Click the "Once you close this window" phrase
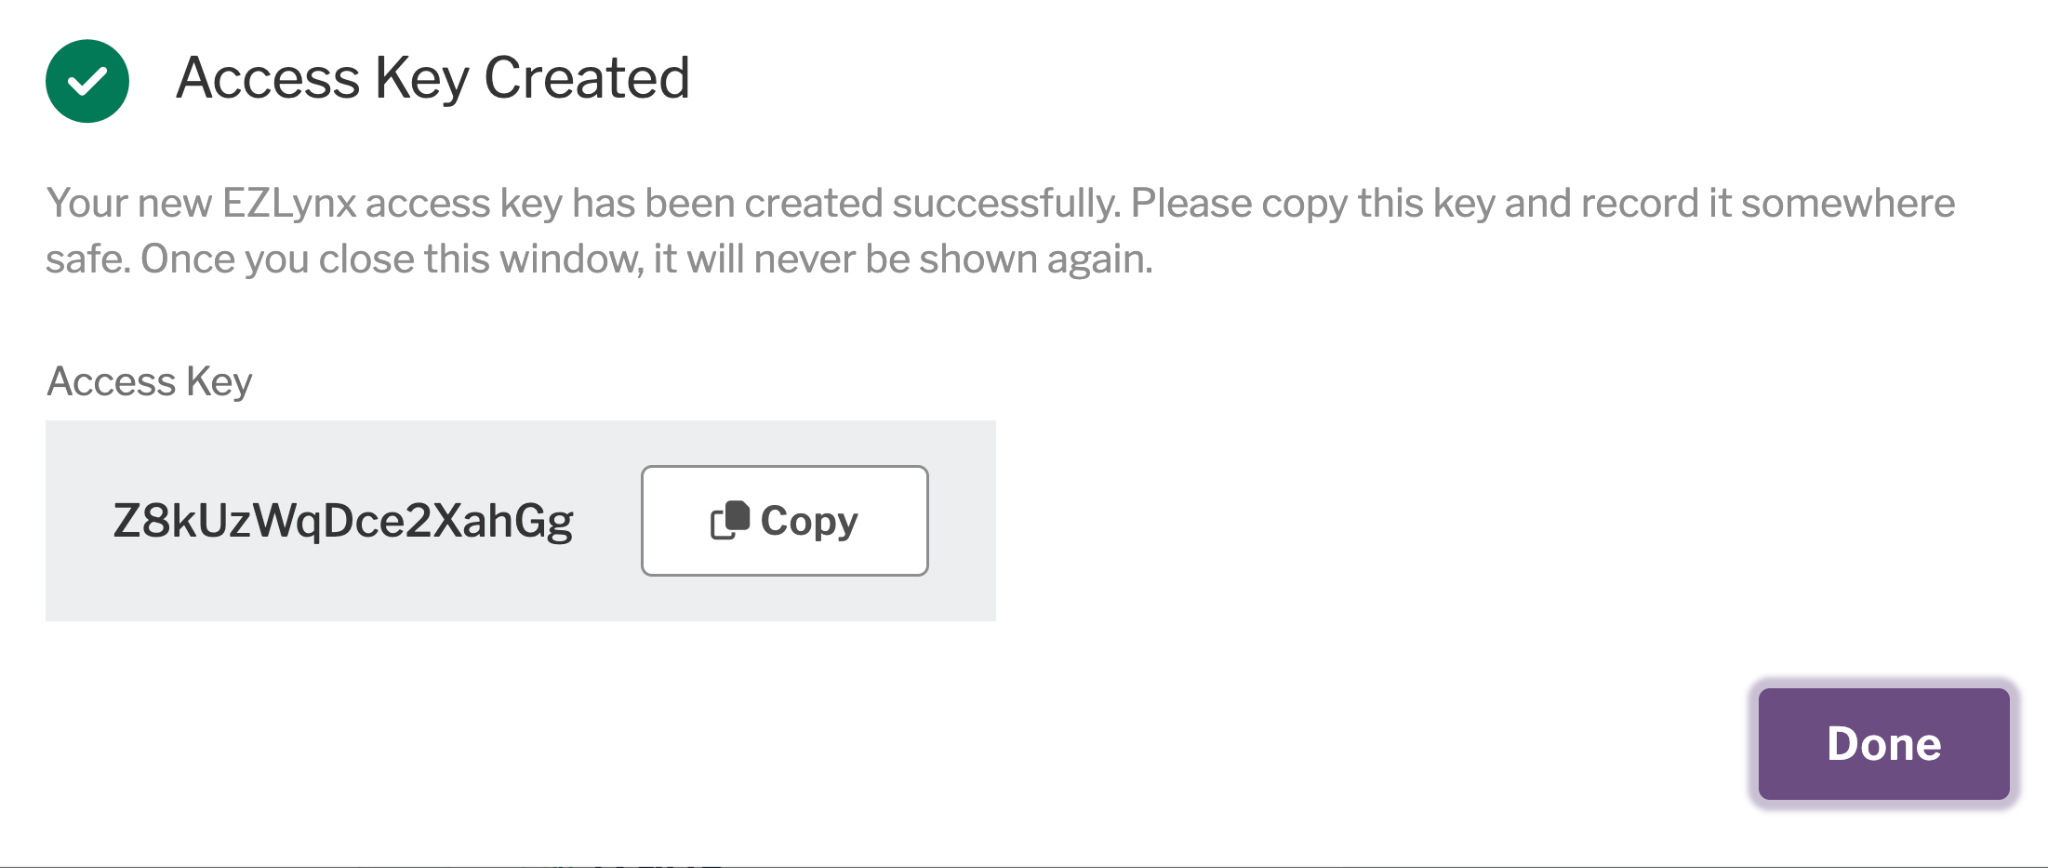This screenshot has width=2048, height=868. 392,259
